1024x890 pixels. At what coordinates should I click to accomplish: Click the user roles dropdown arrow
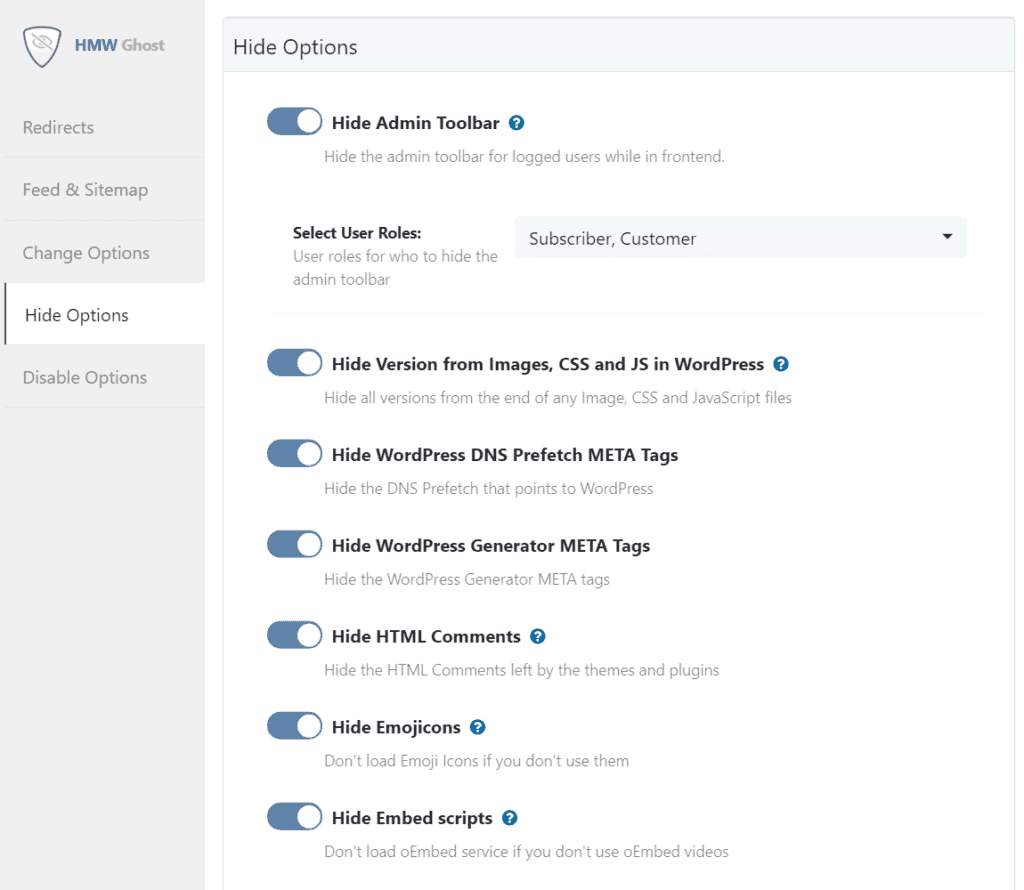tap(946, 238)
